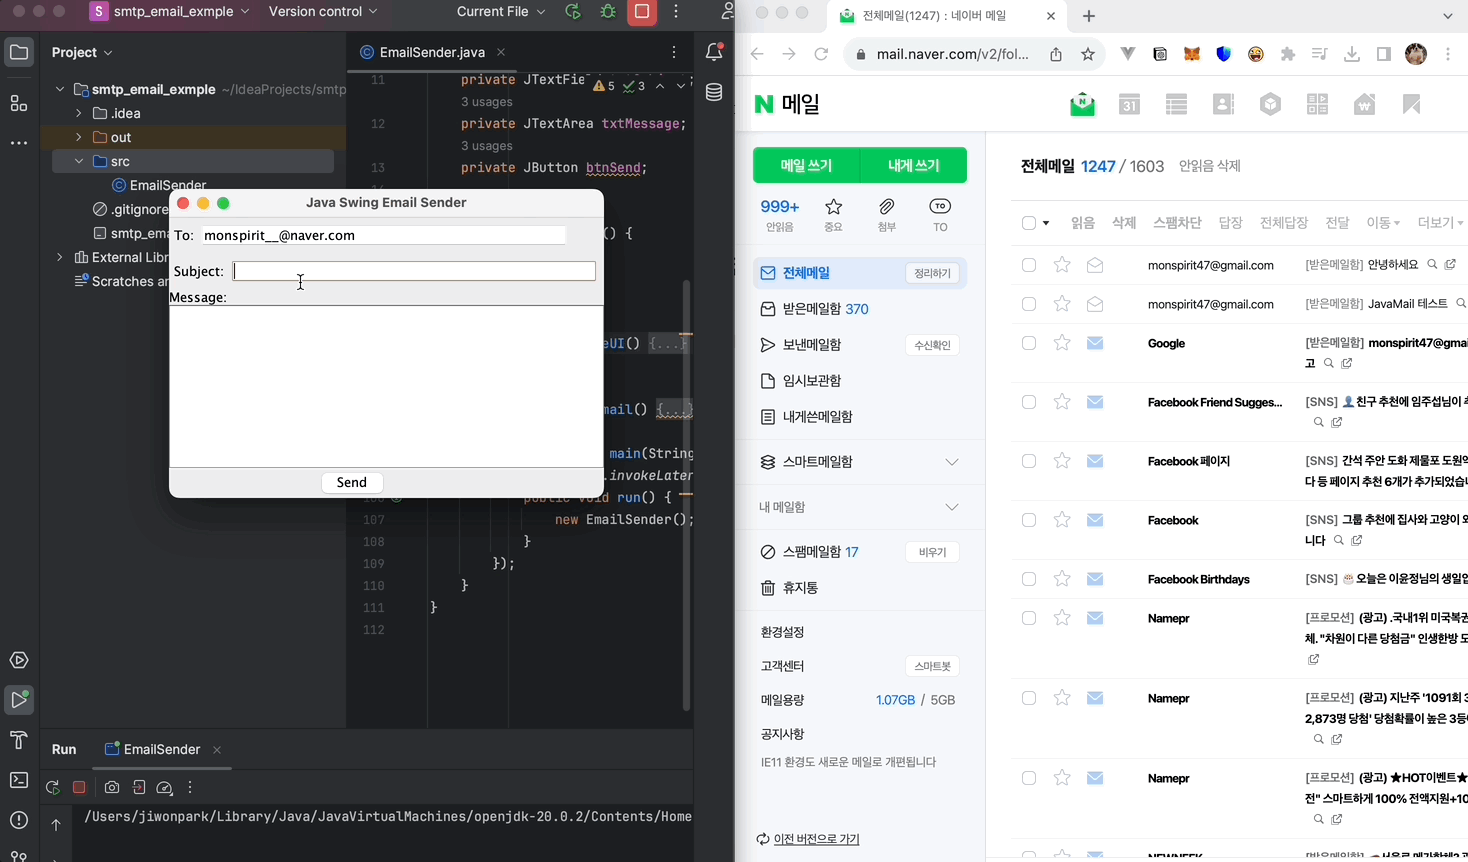Tick checkbox for 안녕하세요 mail
1468x862 pixels.
click(1029, 265)
